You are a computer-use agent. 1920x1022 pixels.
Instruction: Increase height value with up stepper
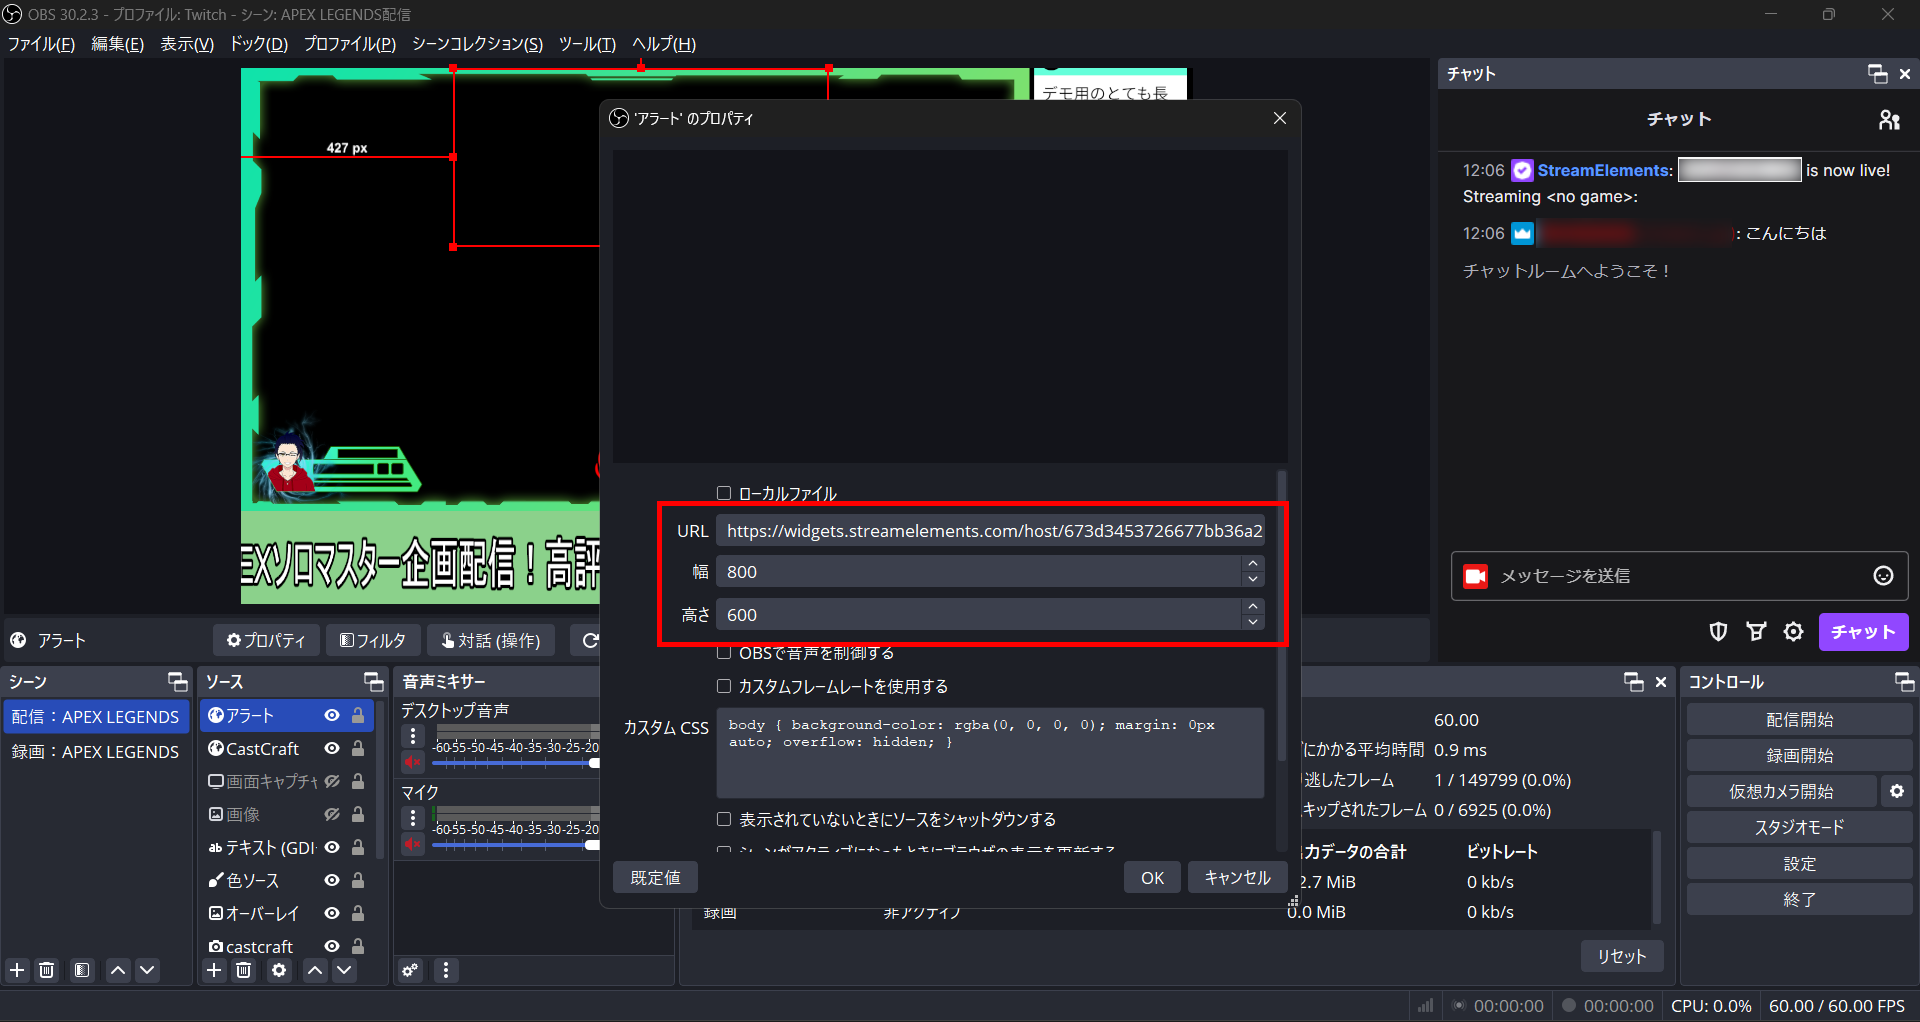pos(1253,606)
